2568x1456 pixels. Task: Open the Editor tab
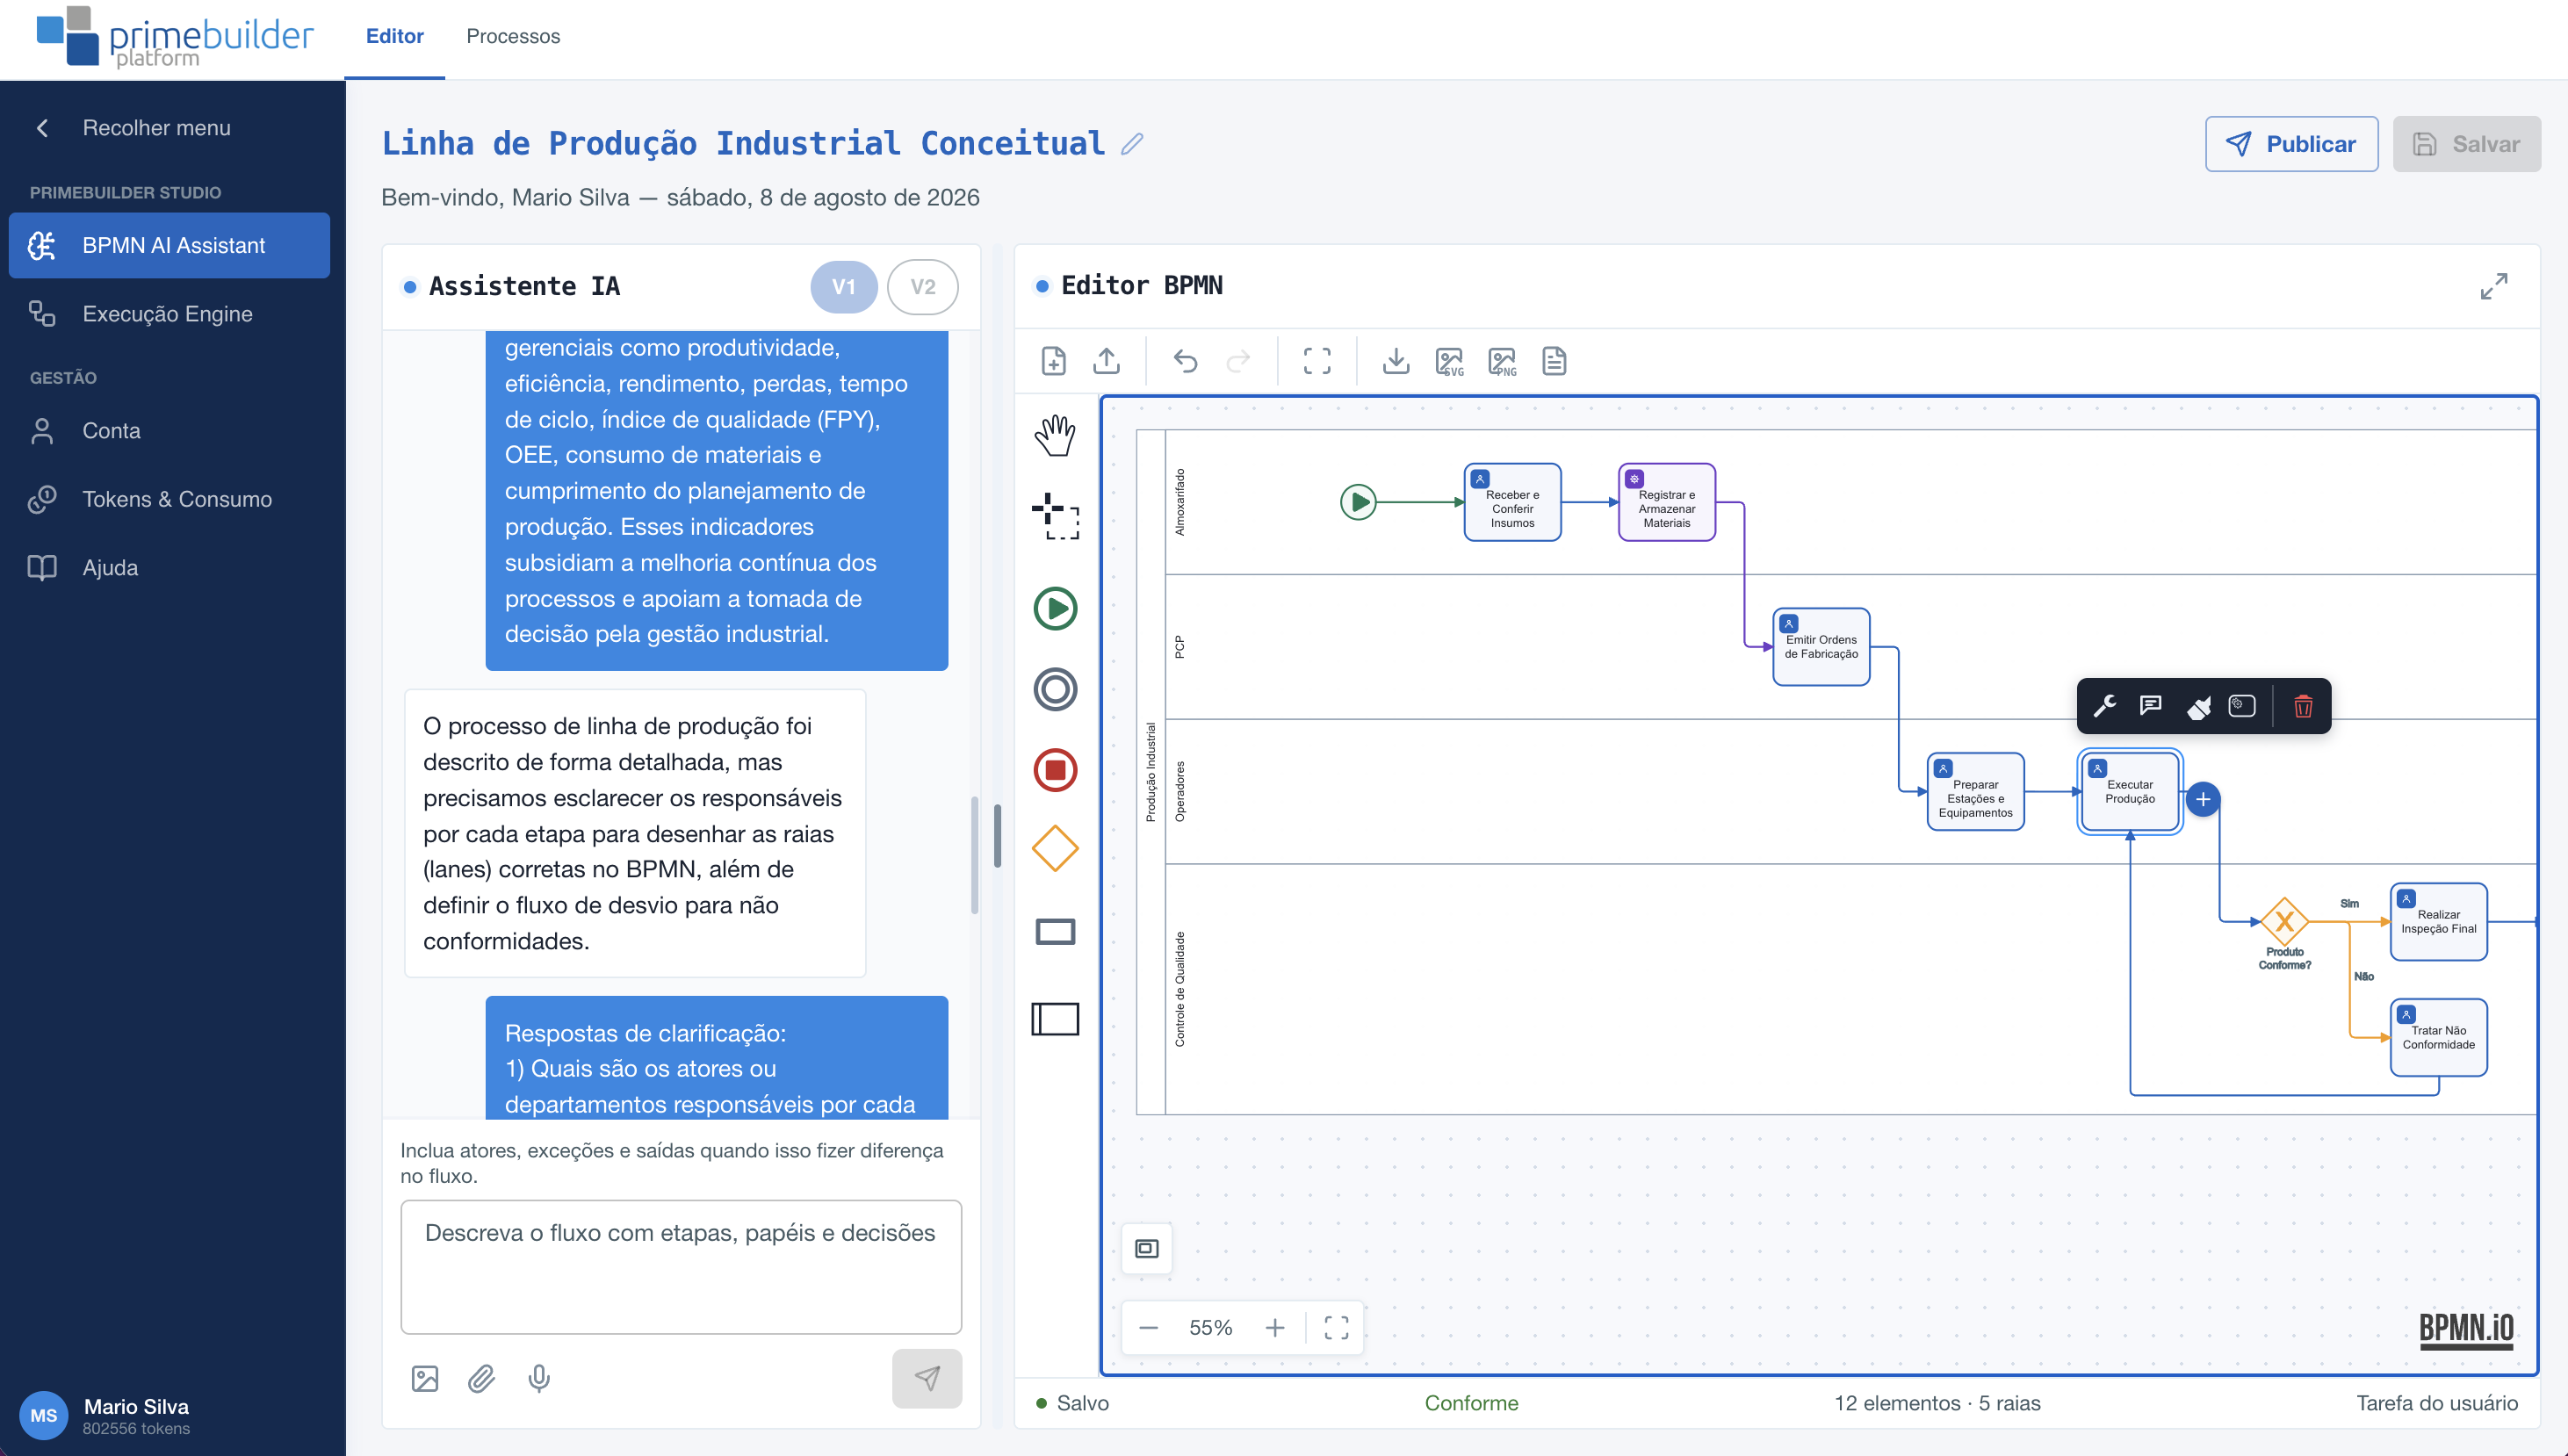coord(394,36)
